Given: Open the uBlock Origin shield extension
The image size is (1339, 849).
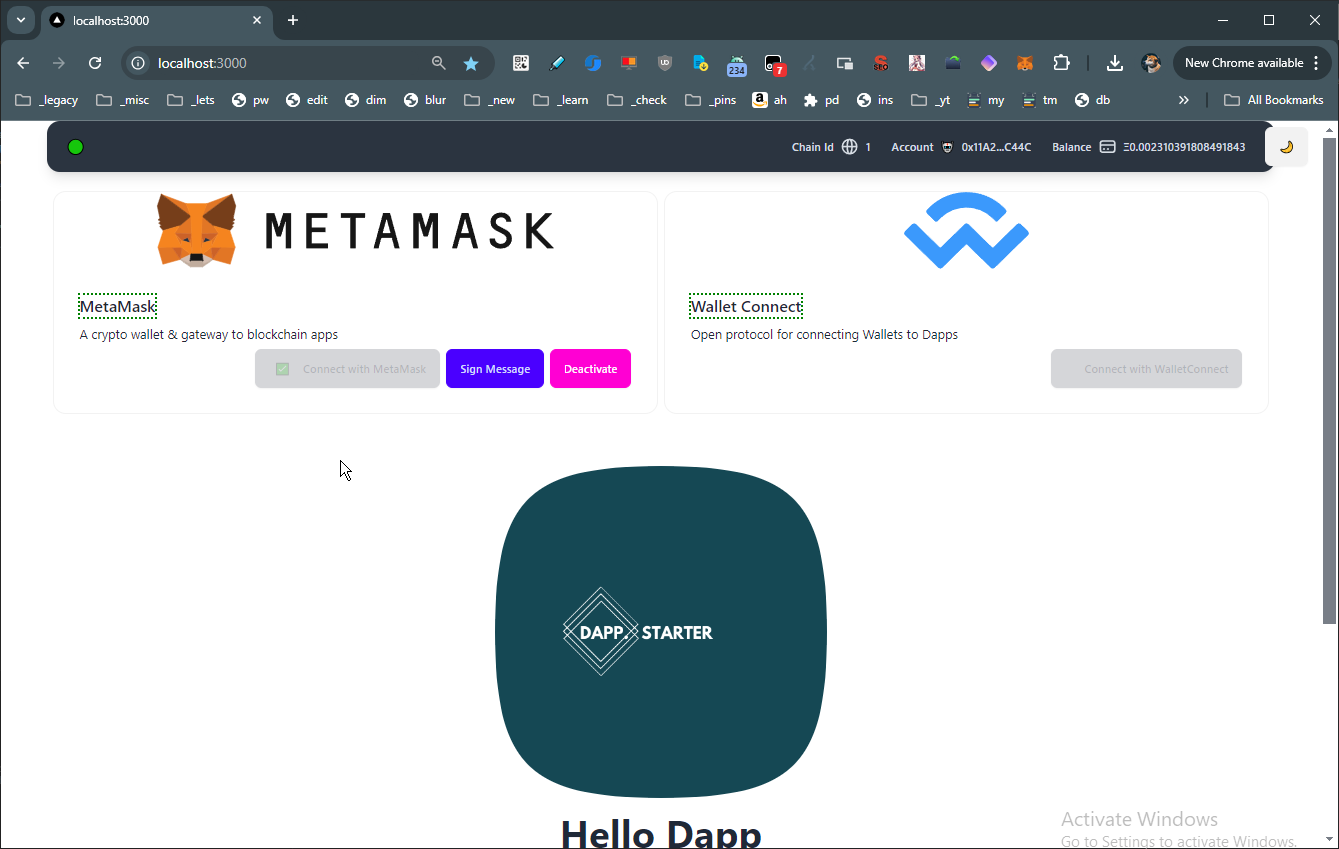Looking at the screenshot, I should [665, 63].
